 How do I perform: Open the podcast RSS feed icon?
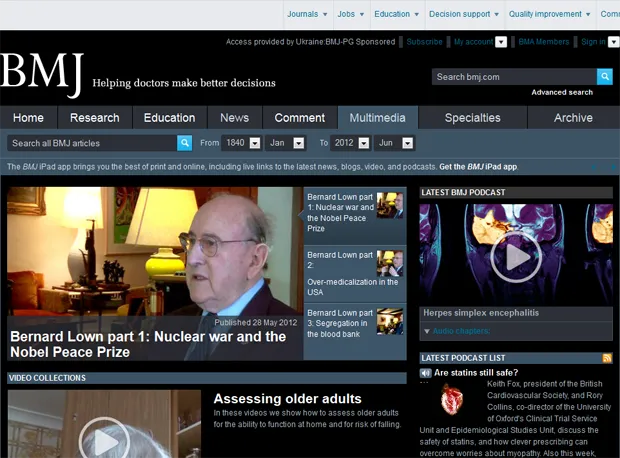[x=607, y=358]
